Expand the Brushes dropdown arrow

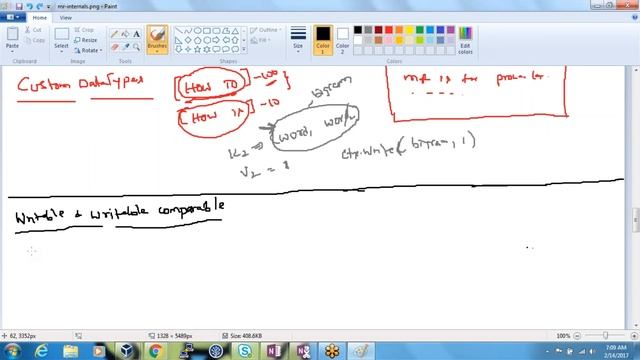157,51
